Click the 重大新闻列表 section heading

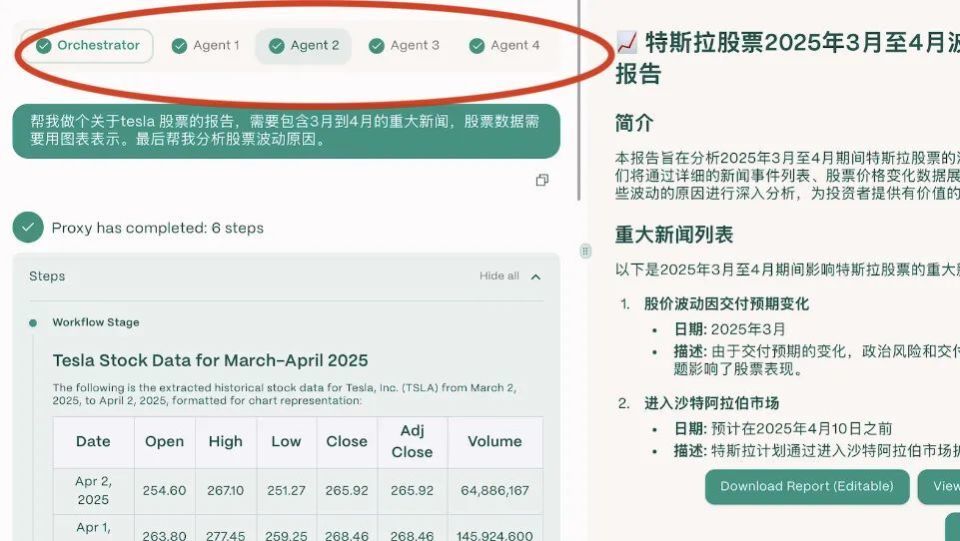point(673,235)
